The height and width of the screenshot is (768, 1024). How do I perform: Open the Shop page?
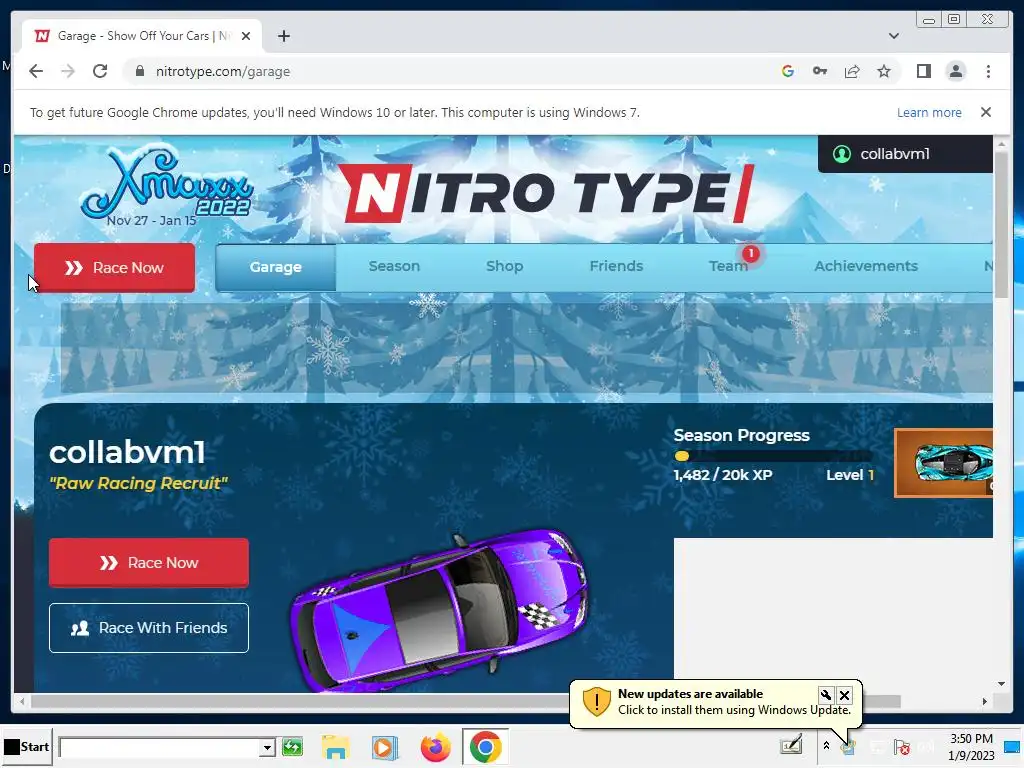(x=504, y=266)
